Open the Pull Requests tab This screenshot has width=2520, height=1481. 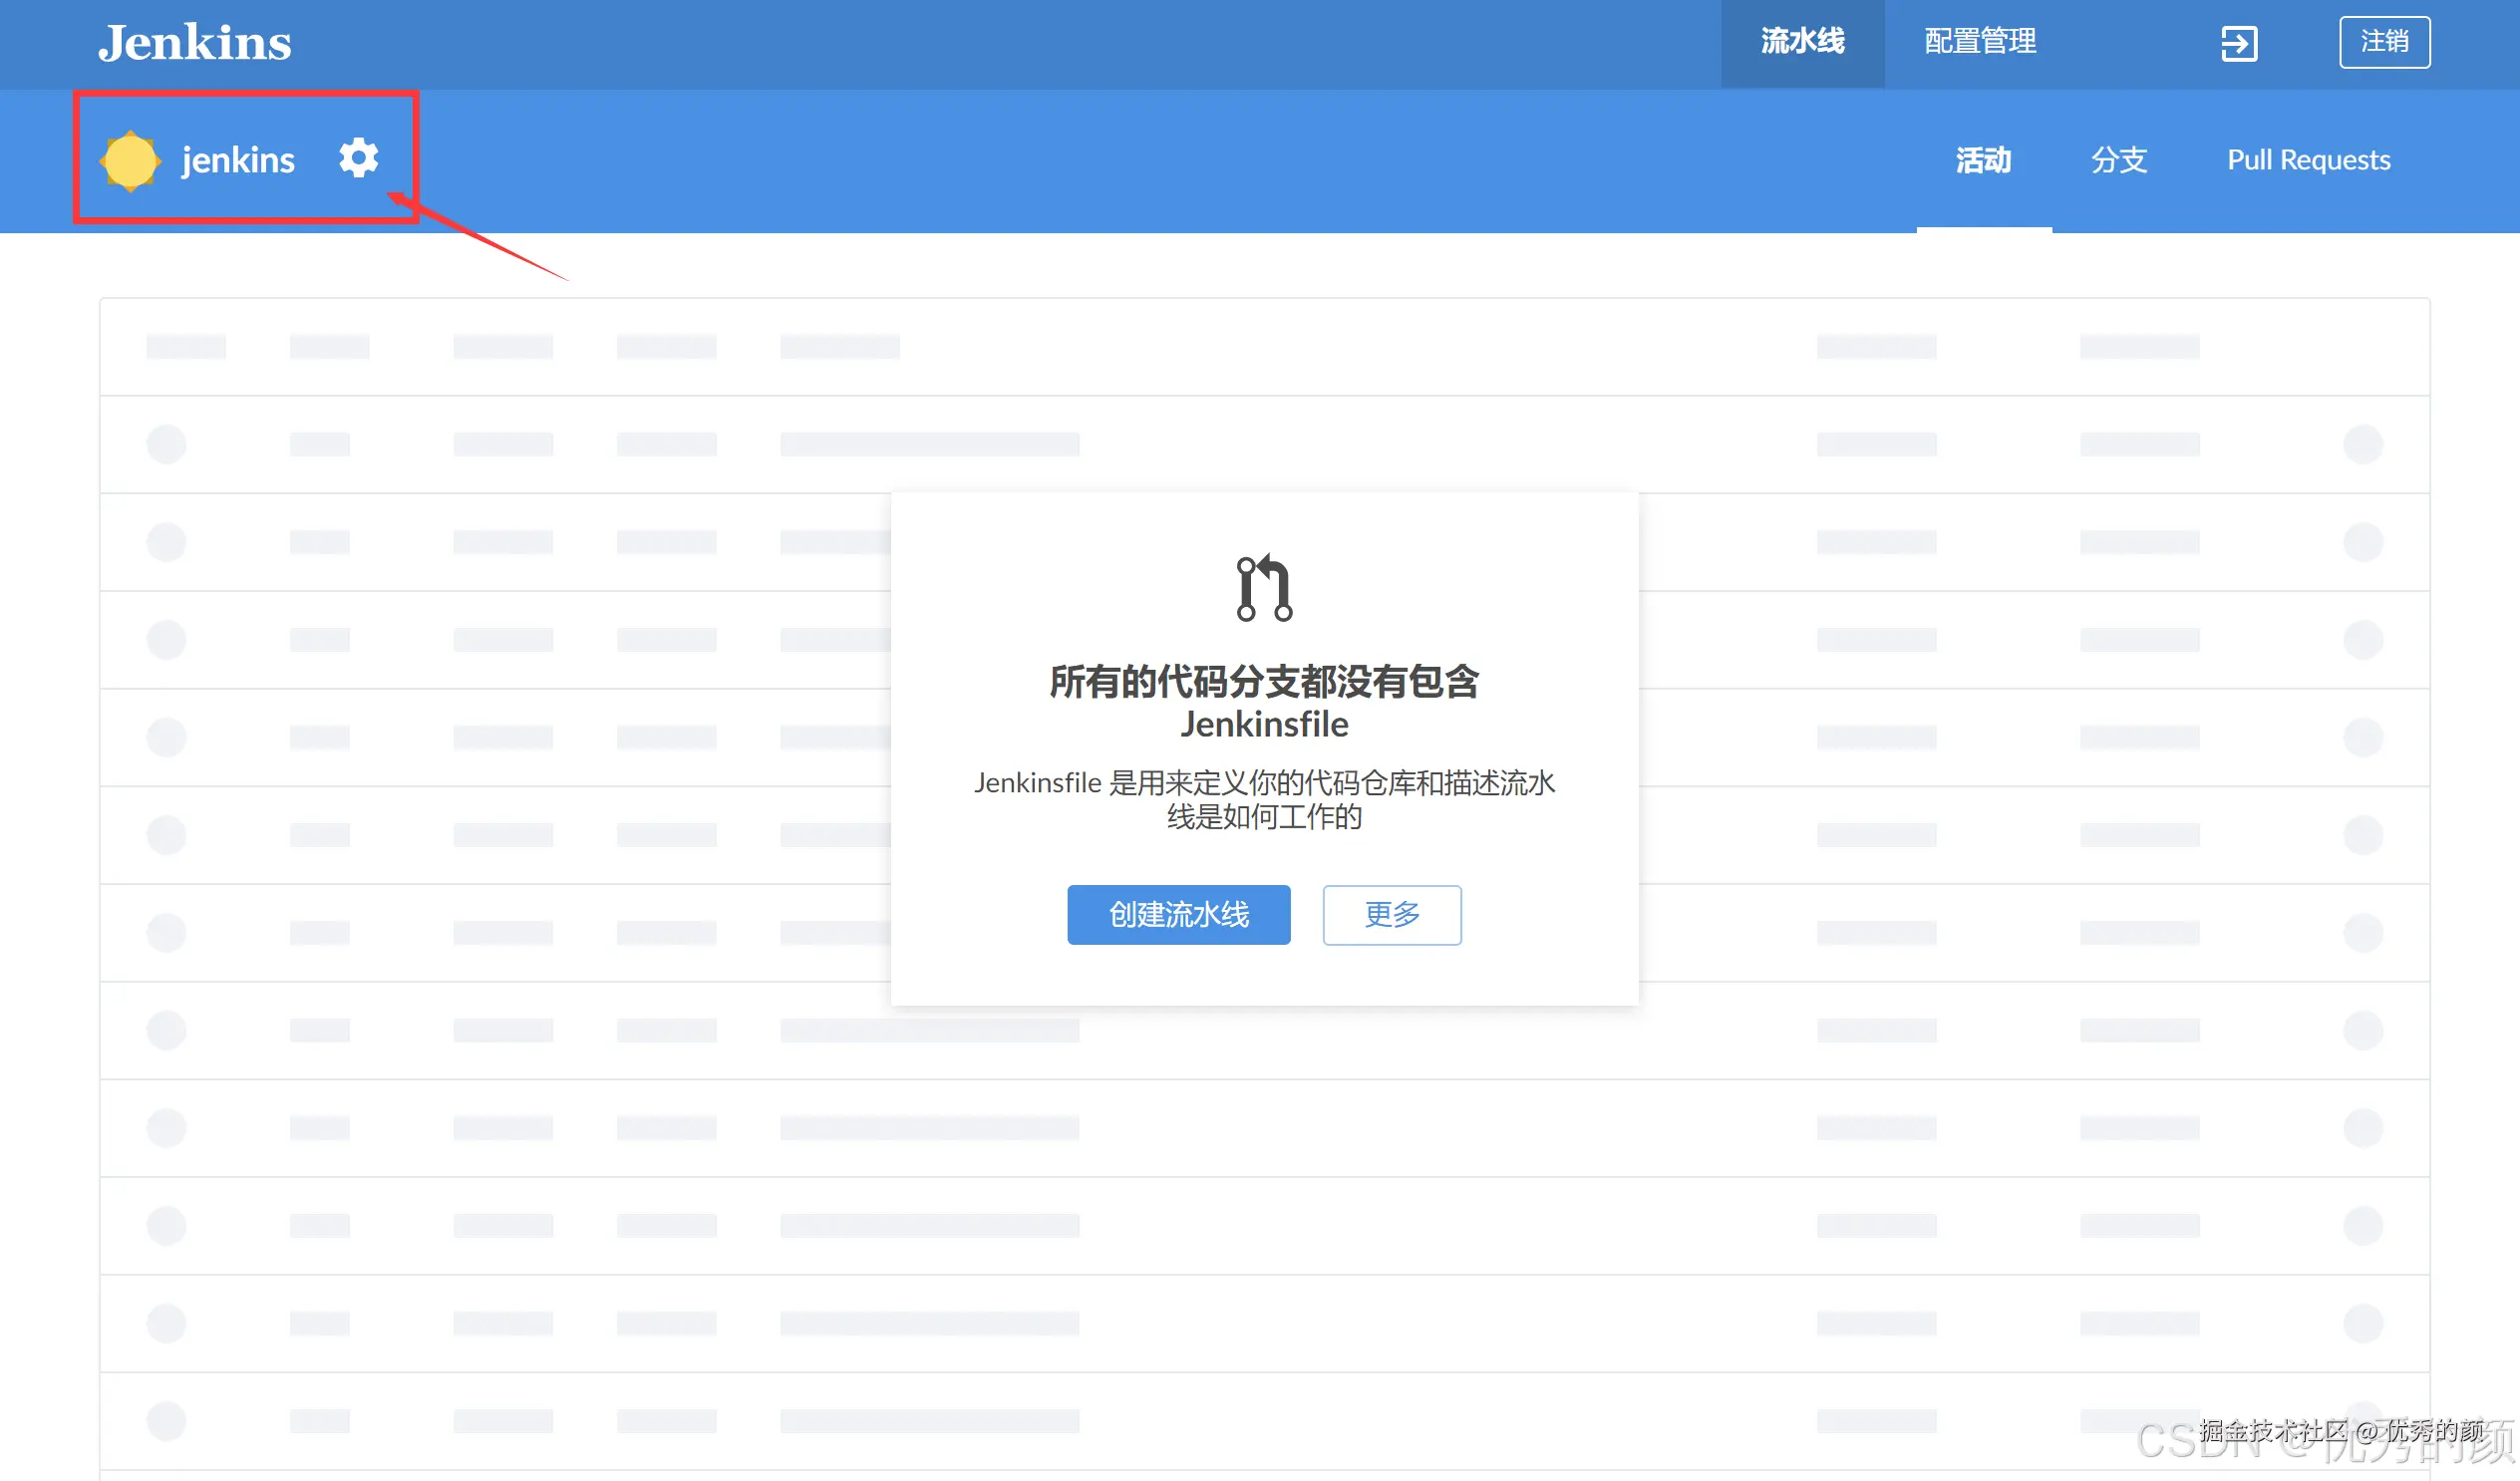(2308, 160)
